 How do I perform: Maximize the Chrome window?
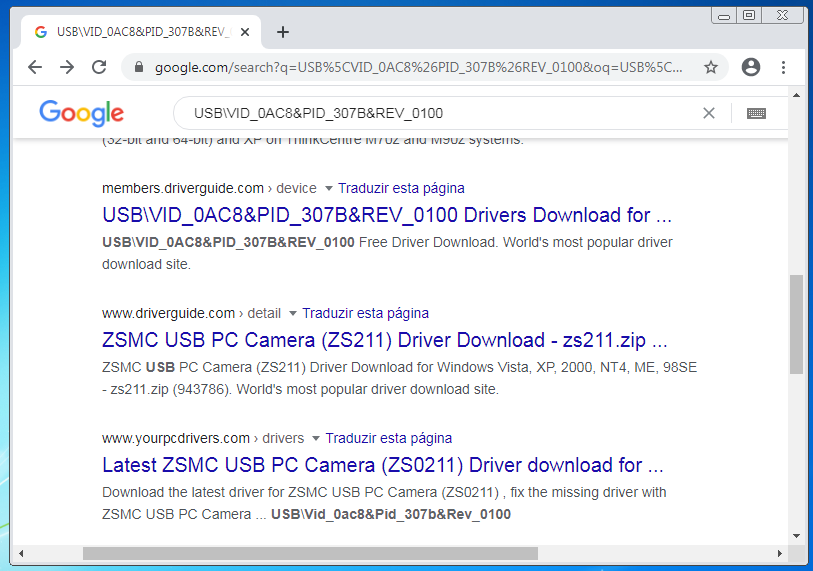(749, 16)
